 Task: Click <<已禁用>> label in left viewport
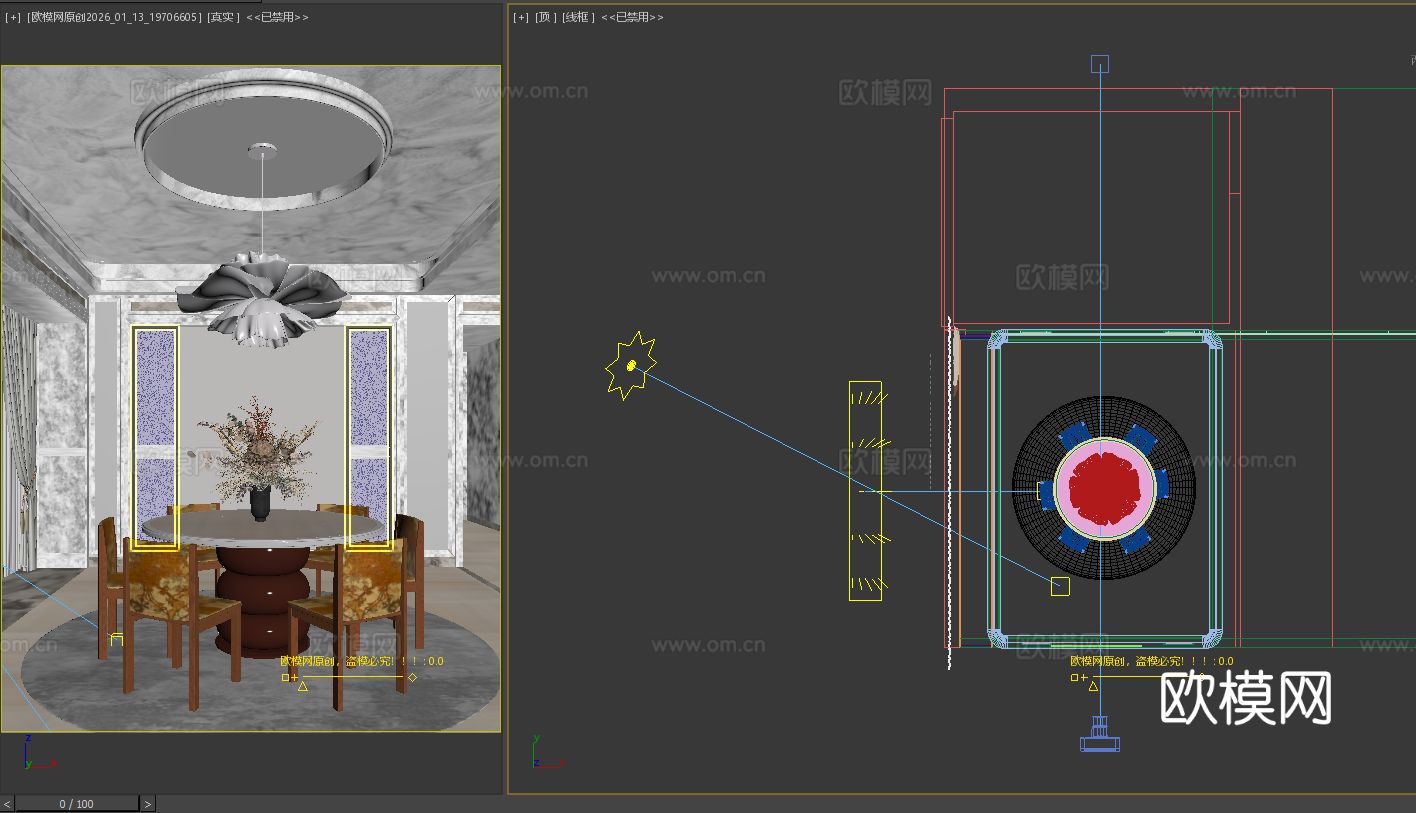(277, 17)
